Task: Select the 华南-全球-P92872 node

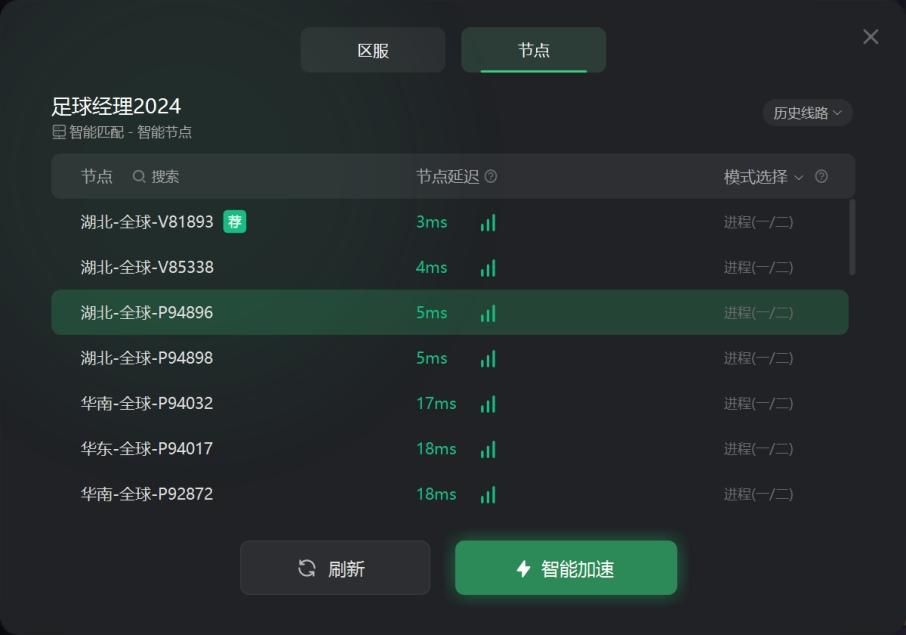Action: pos(147,494)
